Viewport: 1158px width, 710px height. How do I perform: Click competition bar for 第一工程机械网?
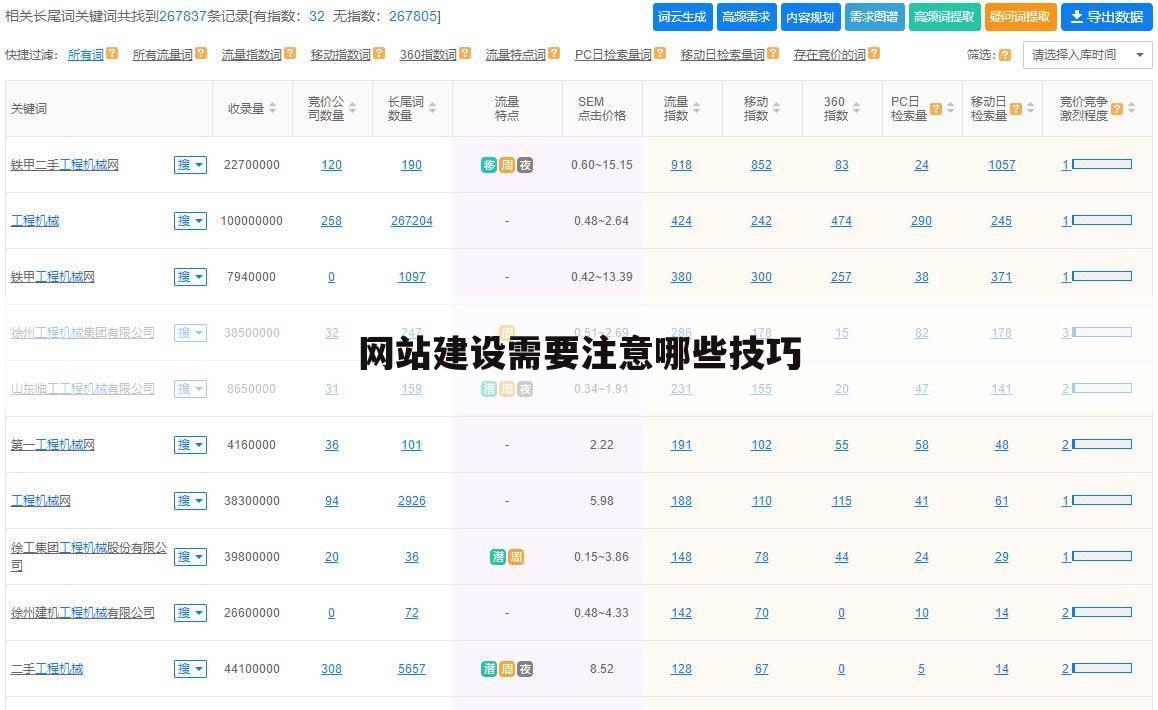pos(1102,444)
